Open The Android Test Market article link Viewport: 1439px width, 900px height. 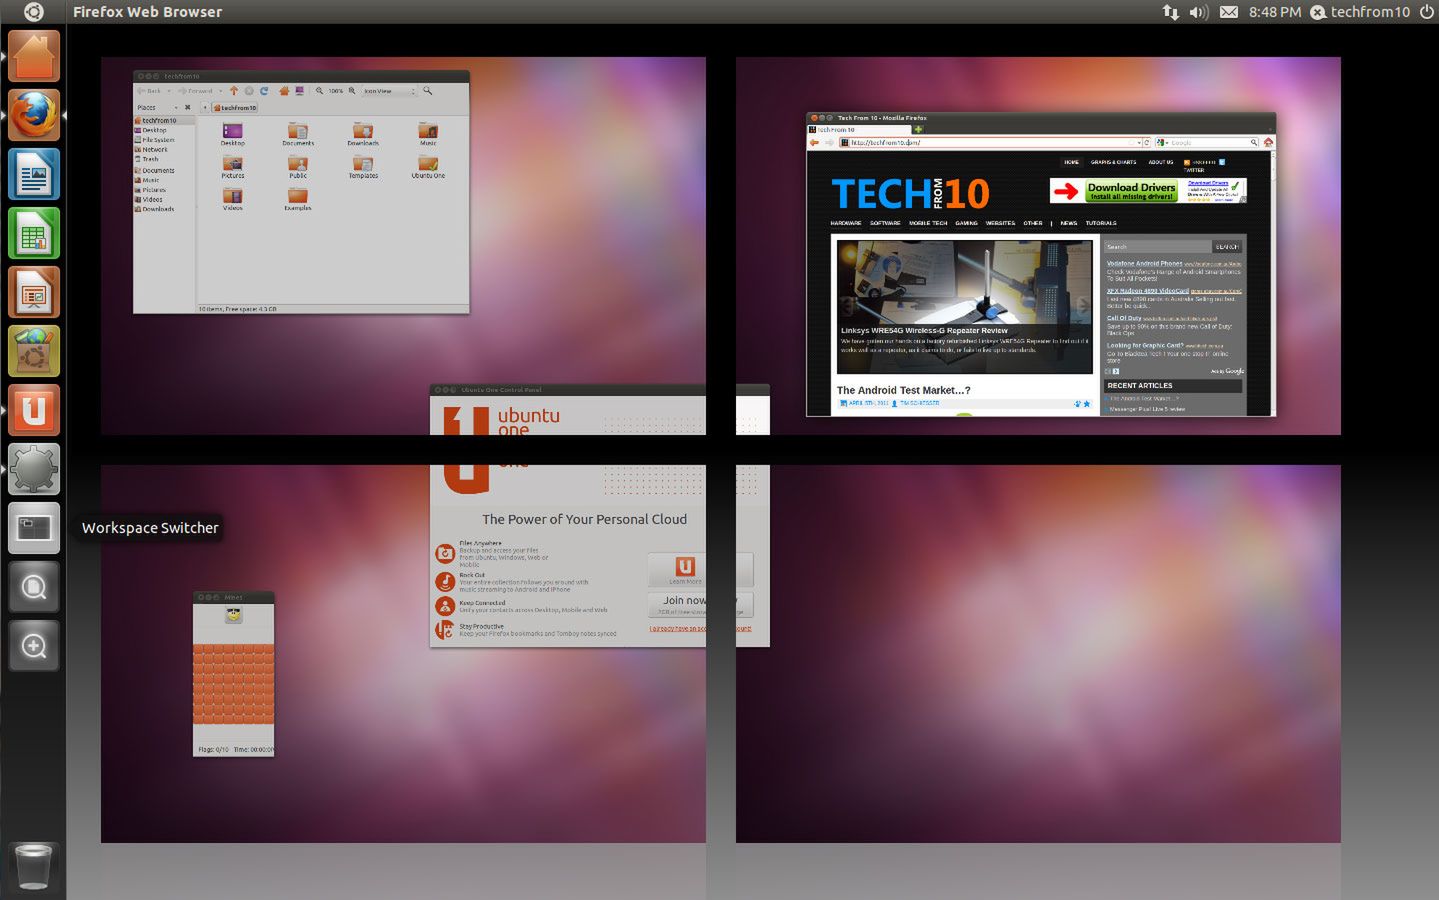(903, 390)
